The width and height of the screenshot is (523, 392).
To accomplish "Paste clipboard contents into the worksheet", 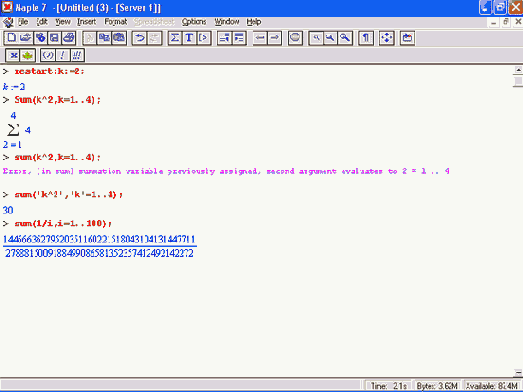I will point(119,38).
